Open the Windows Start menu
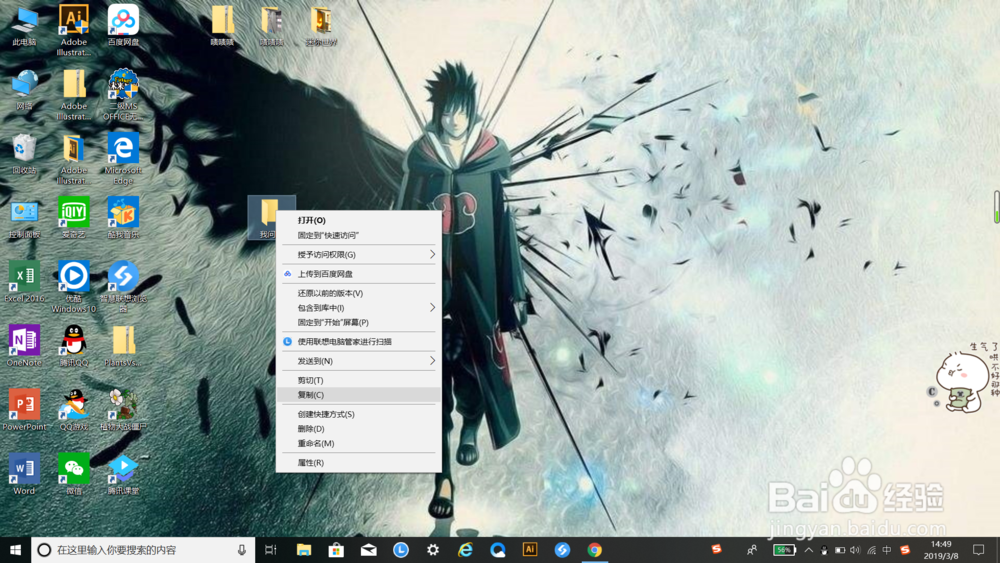The width and height of the screenshot is (1000, 563). coord(15,550)
